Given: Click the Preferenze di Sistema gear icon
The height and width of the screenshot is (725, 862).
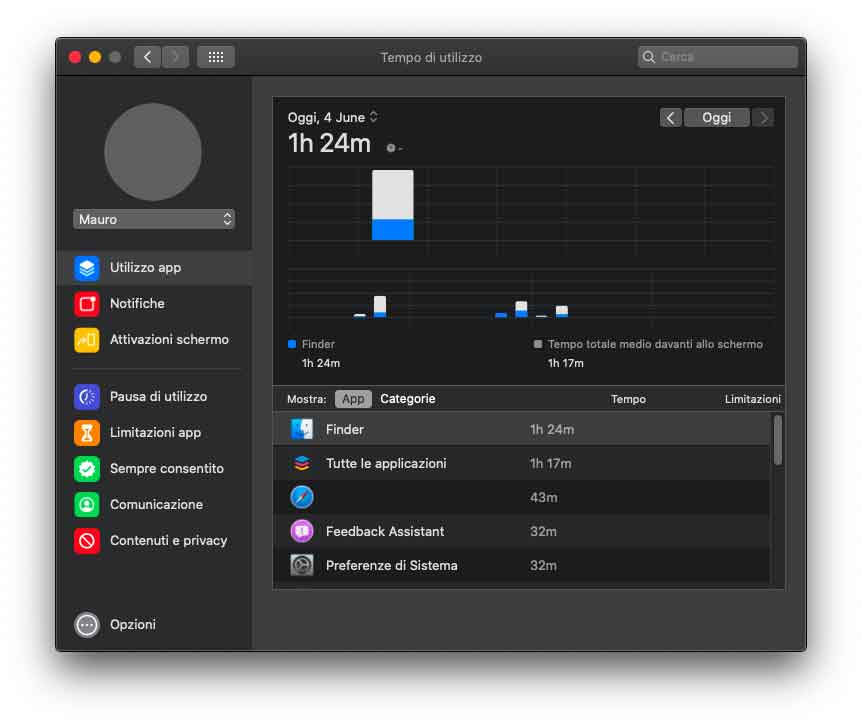Looking at the screenshot, I should pyautogui.click(x=302, y=566).
